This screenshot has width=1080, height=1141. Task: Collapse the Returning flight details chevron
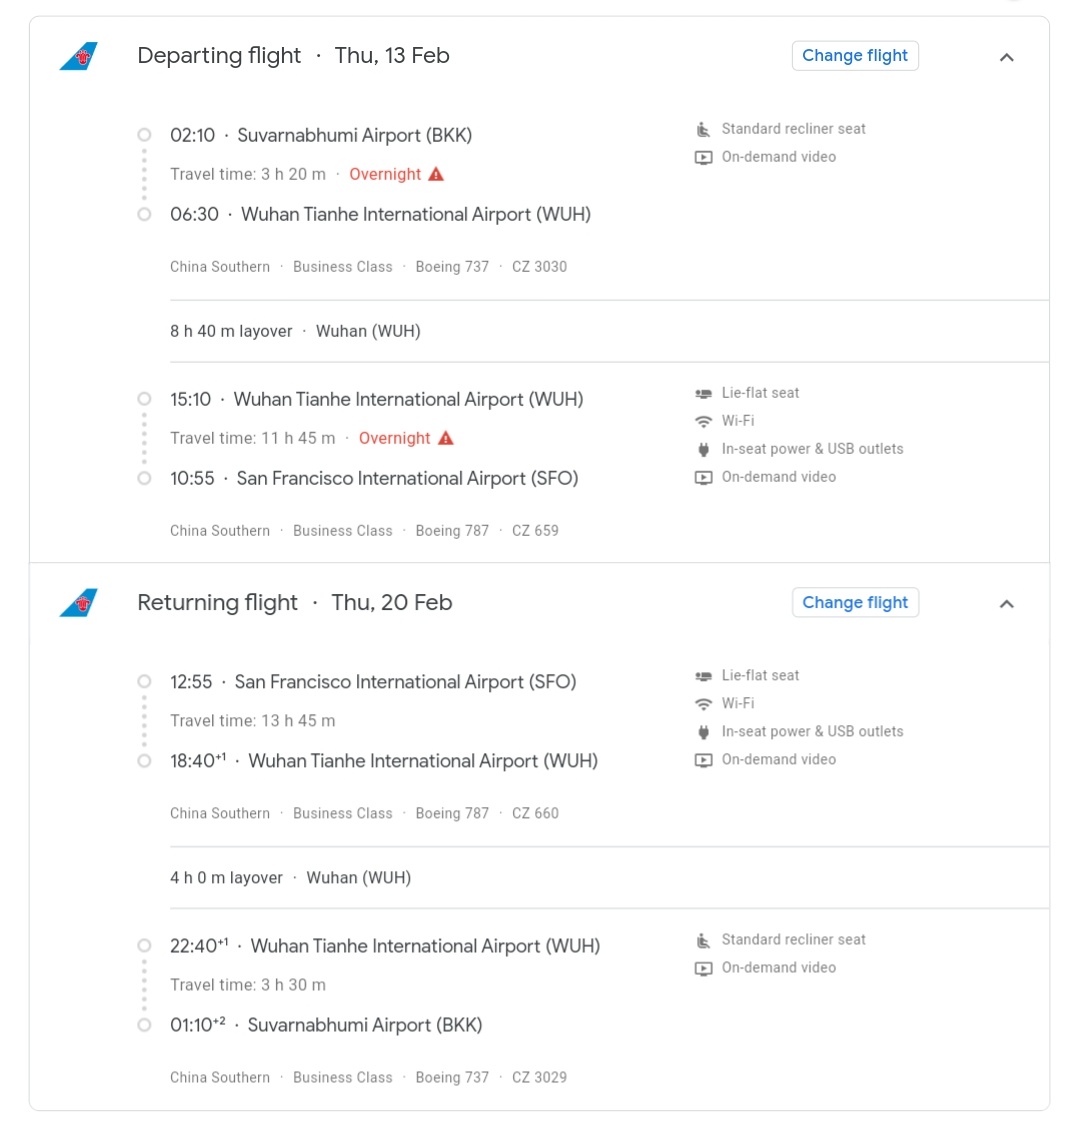coord(1007,604)
